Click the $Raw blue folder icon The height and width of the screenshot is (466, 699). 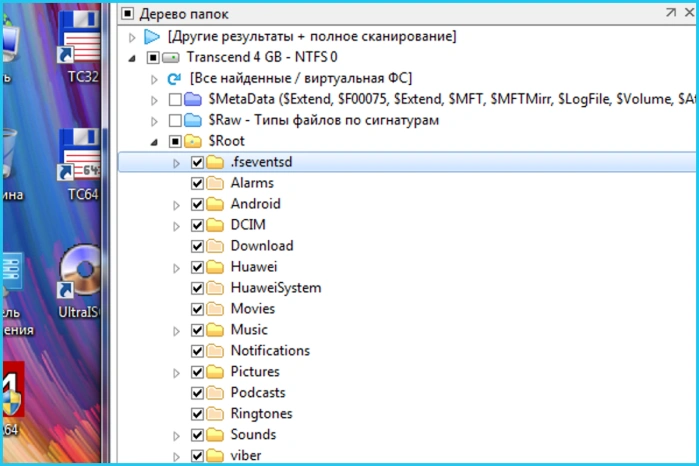[x=193, y=120]
